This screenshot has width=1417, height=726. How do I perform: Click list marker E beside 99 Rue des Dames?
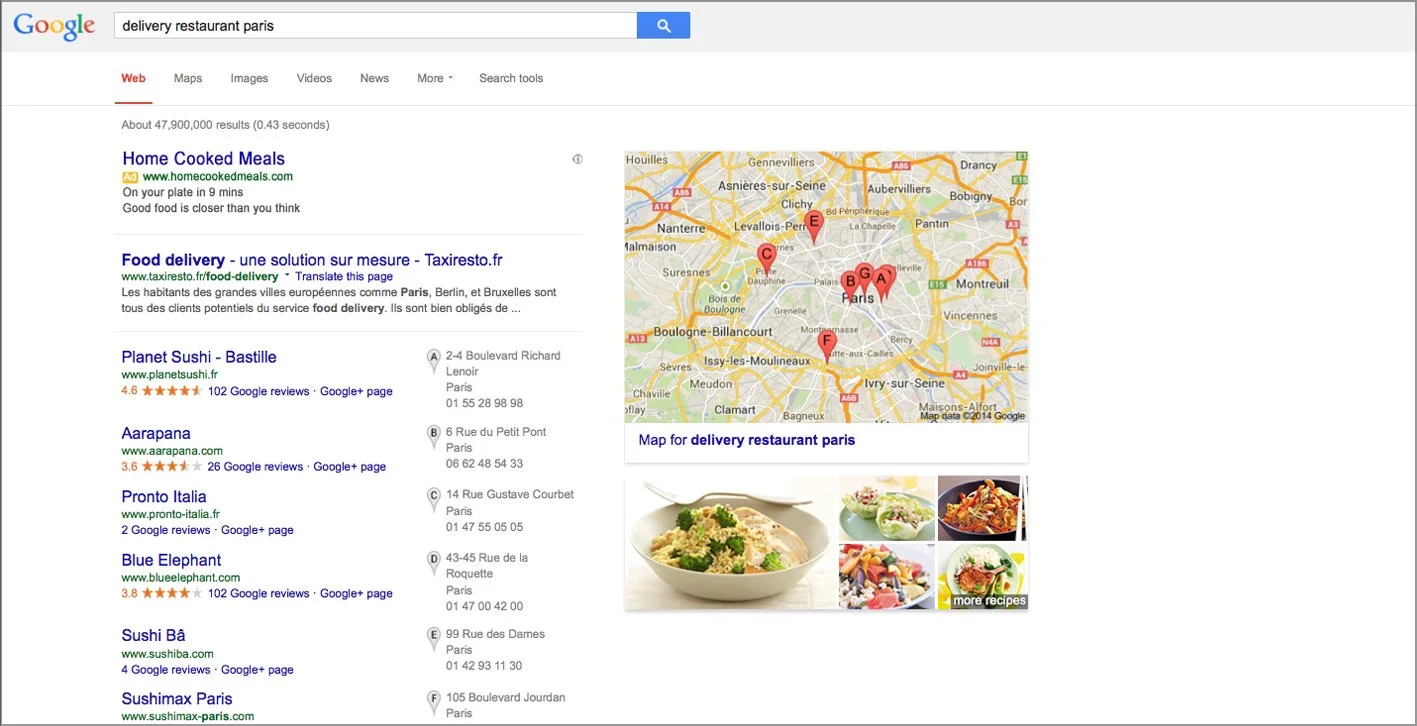(434, 638)
